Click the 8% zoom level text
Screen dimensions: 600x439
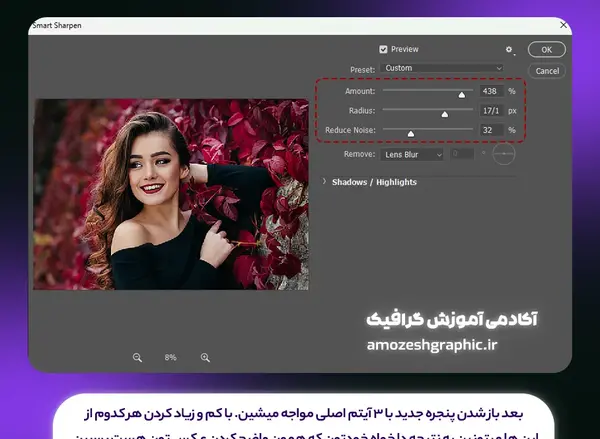(x=170, y=357)
